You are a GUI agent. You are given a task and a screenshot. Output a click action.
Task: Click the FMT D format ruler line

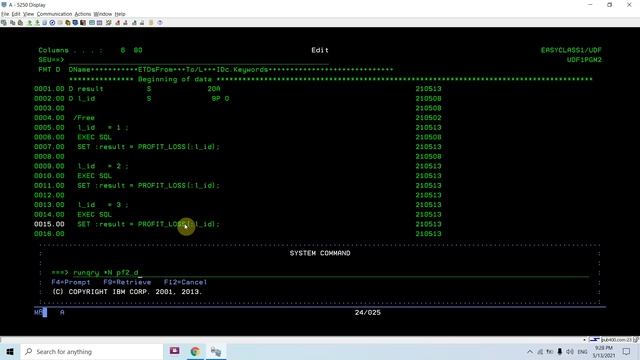pos(216,69)
